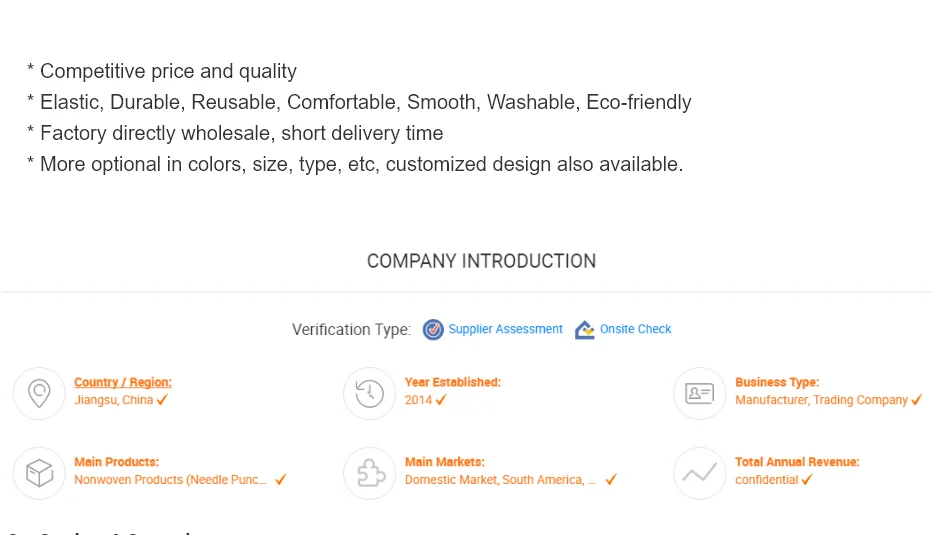Click the box Main Products icon
Screen dimensions: 932x535
tap(39, 473)
